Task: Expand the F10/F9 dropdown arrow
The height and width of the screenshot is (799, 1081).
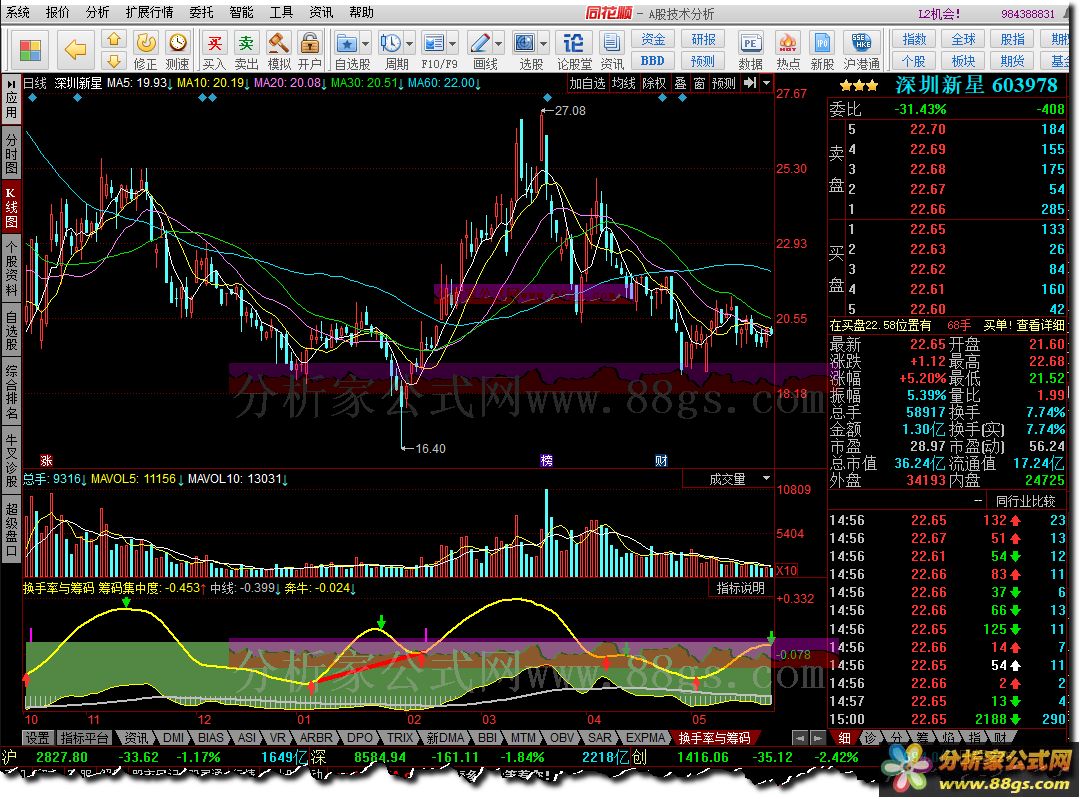Action: (453, 44)
